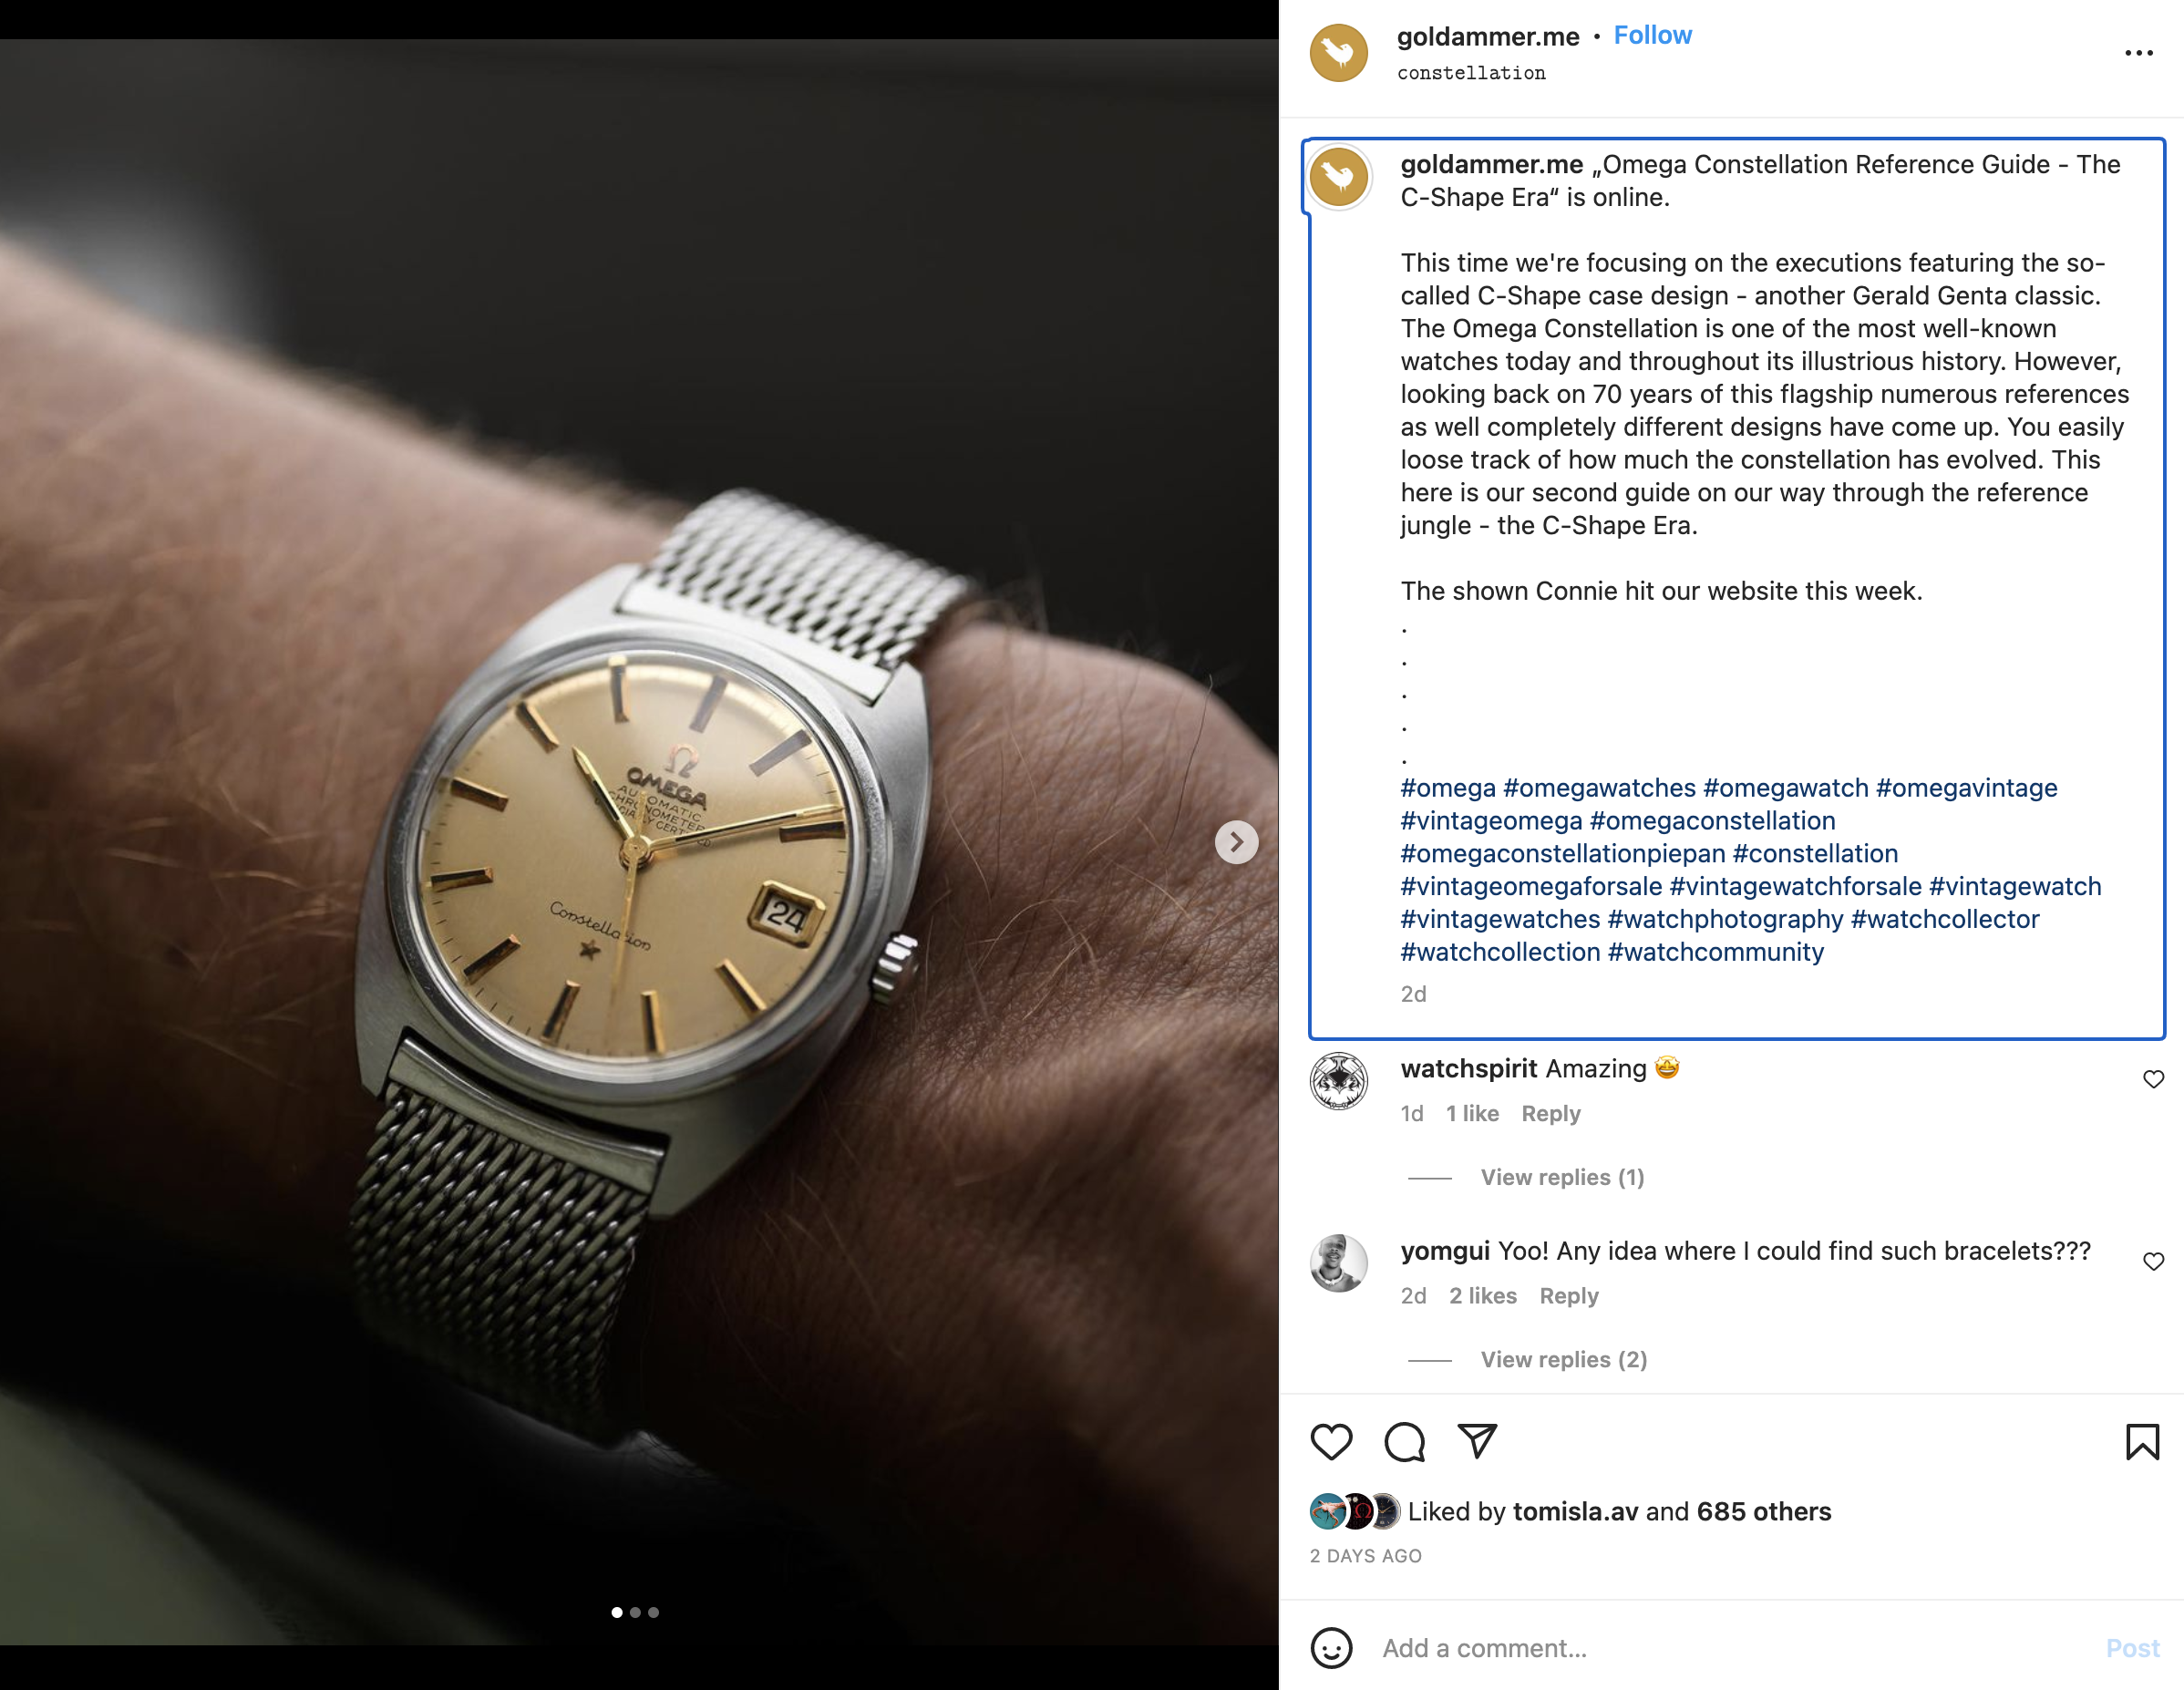Open the comment bubble icon
The width and height of the screenshot is (2184, 1690).
pyautogui.click(x=1404, y=1442)
